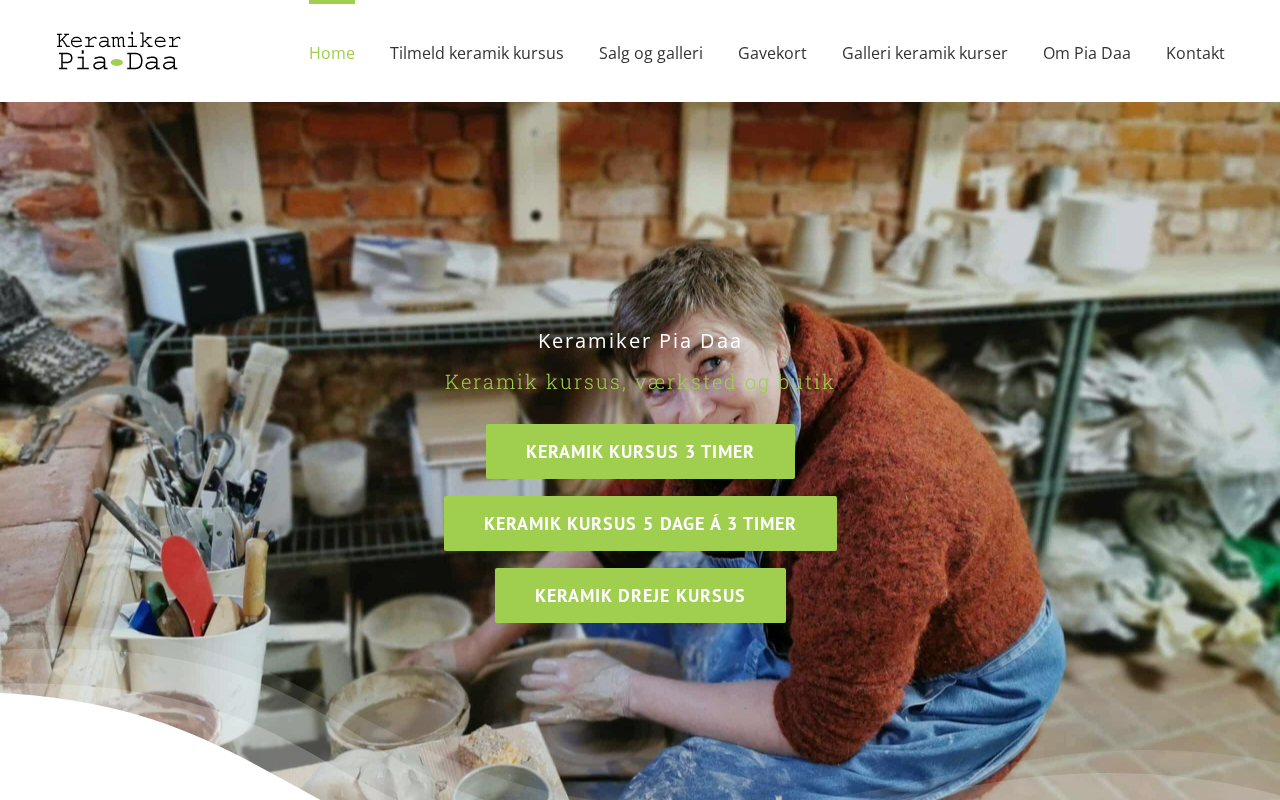Go to Tilmeld keramik kursus page
The height and width of the screenshot is (800, 1280).
[477, 53]
